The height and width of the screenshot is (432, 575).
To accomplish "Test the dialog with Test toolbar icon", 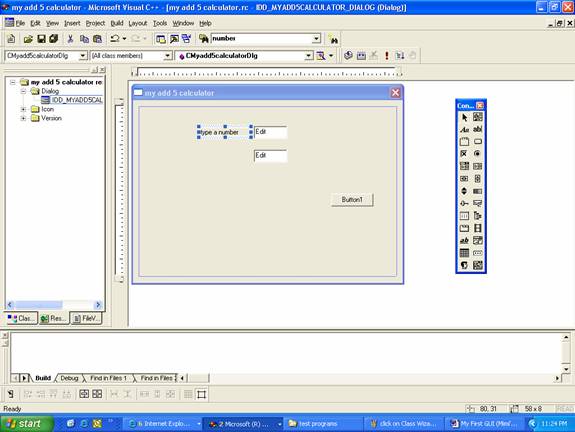I will tap(11, 394).
